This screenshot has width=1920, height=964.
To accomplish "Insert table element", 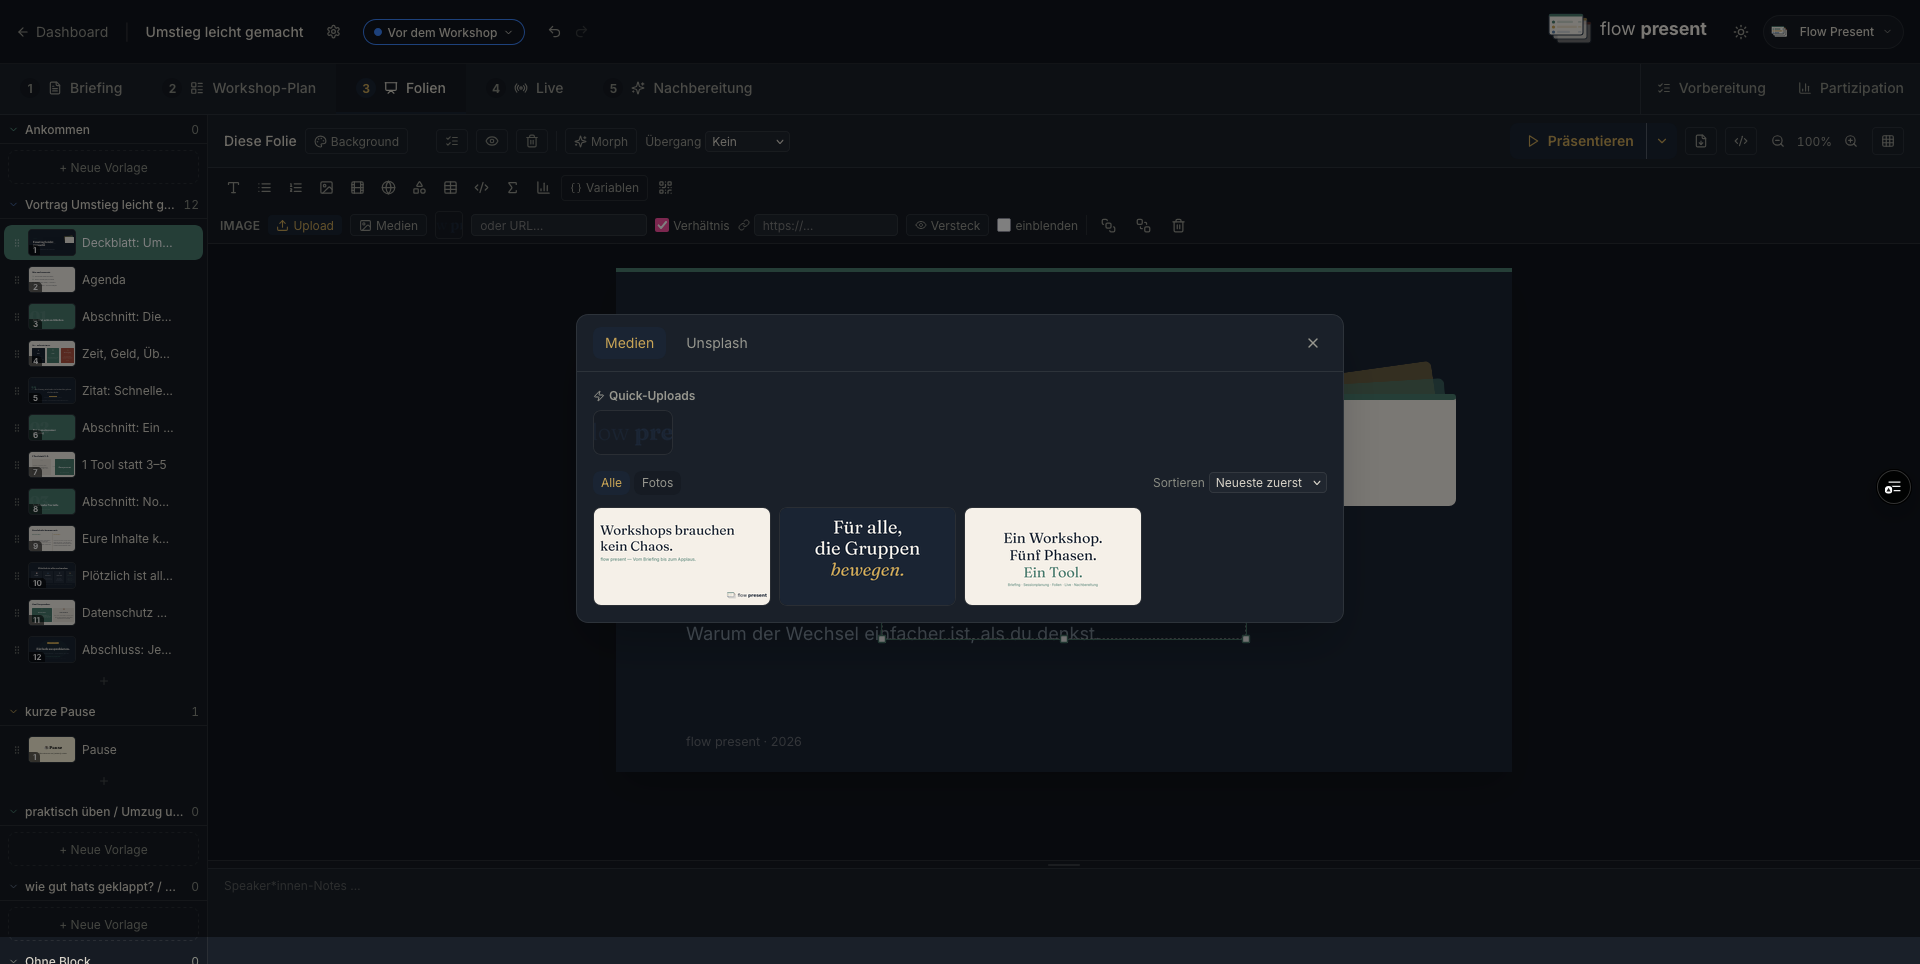I will (x=450, y=188).
